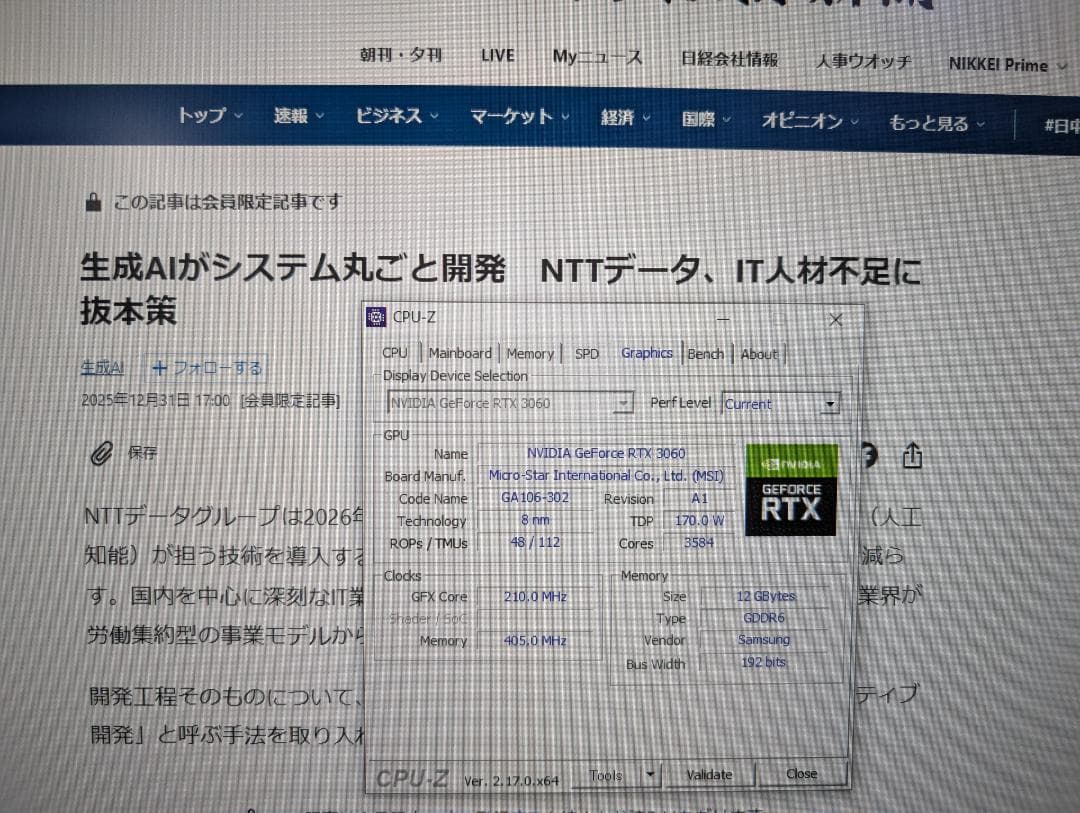Click the フォローする button
The width and height of the screenshot is (1080, 813).
[207, 368]
